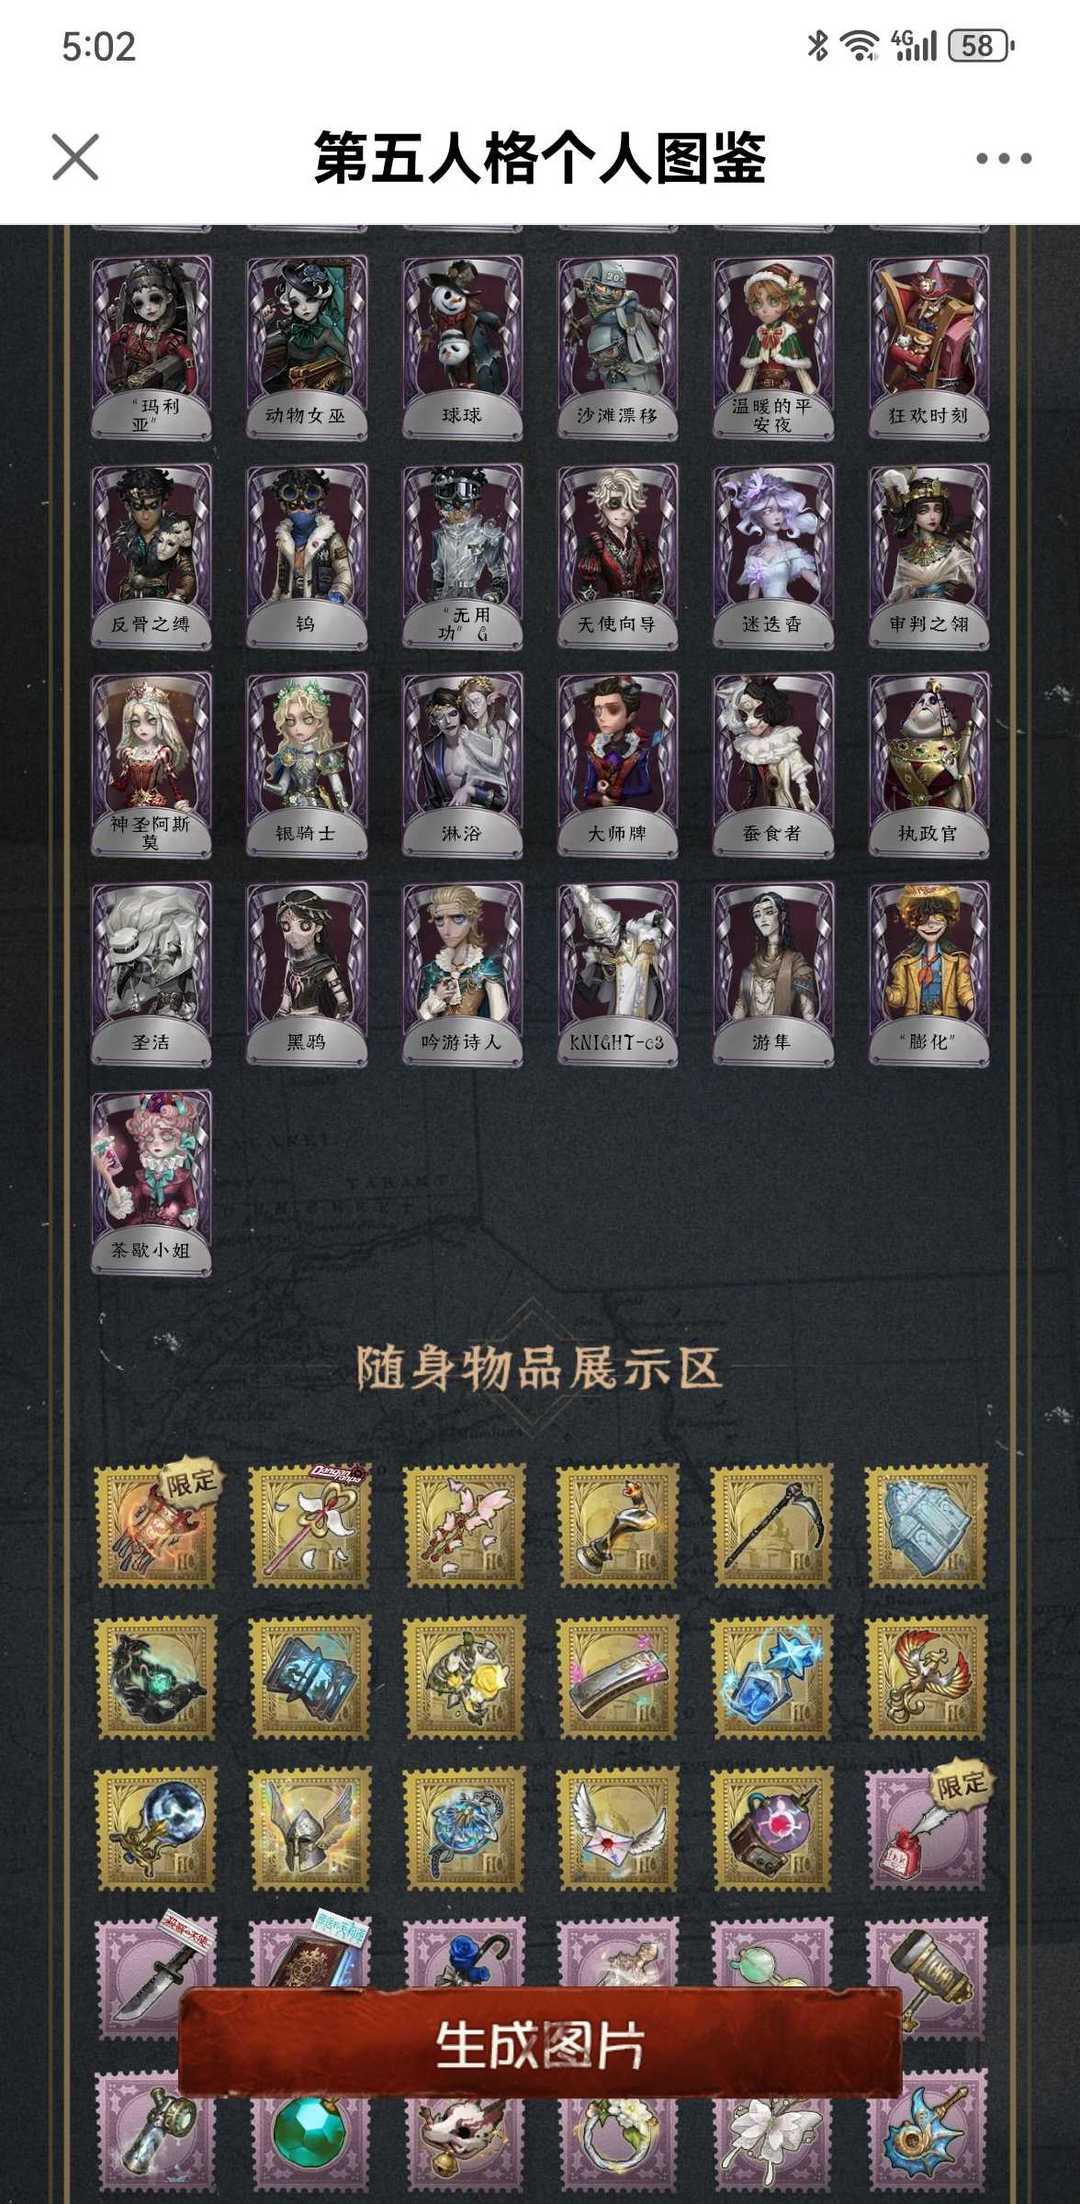Select the harmonica accessory stamp
The height and width of the screenshot is (2204, 1080).
(618, 1678)
